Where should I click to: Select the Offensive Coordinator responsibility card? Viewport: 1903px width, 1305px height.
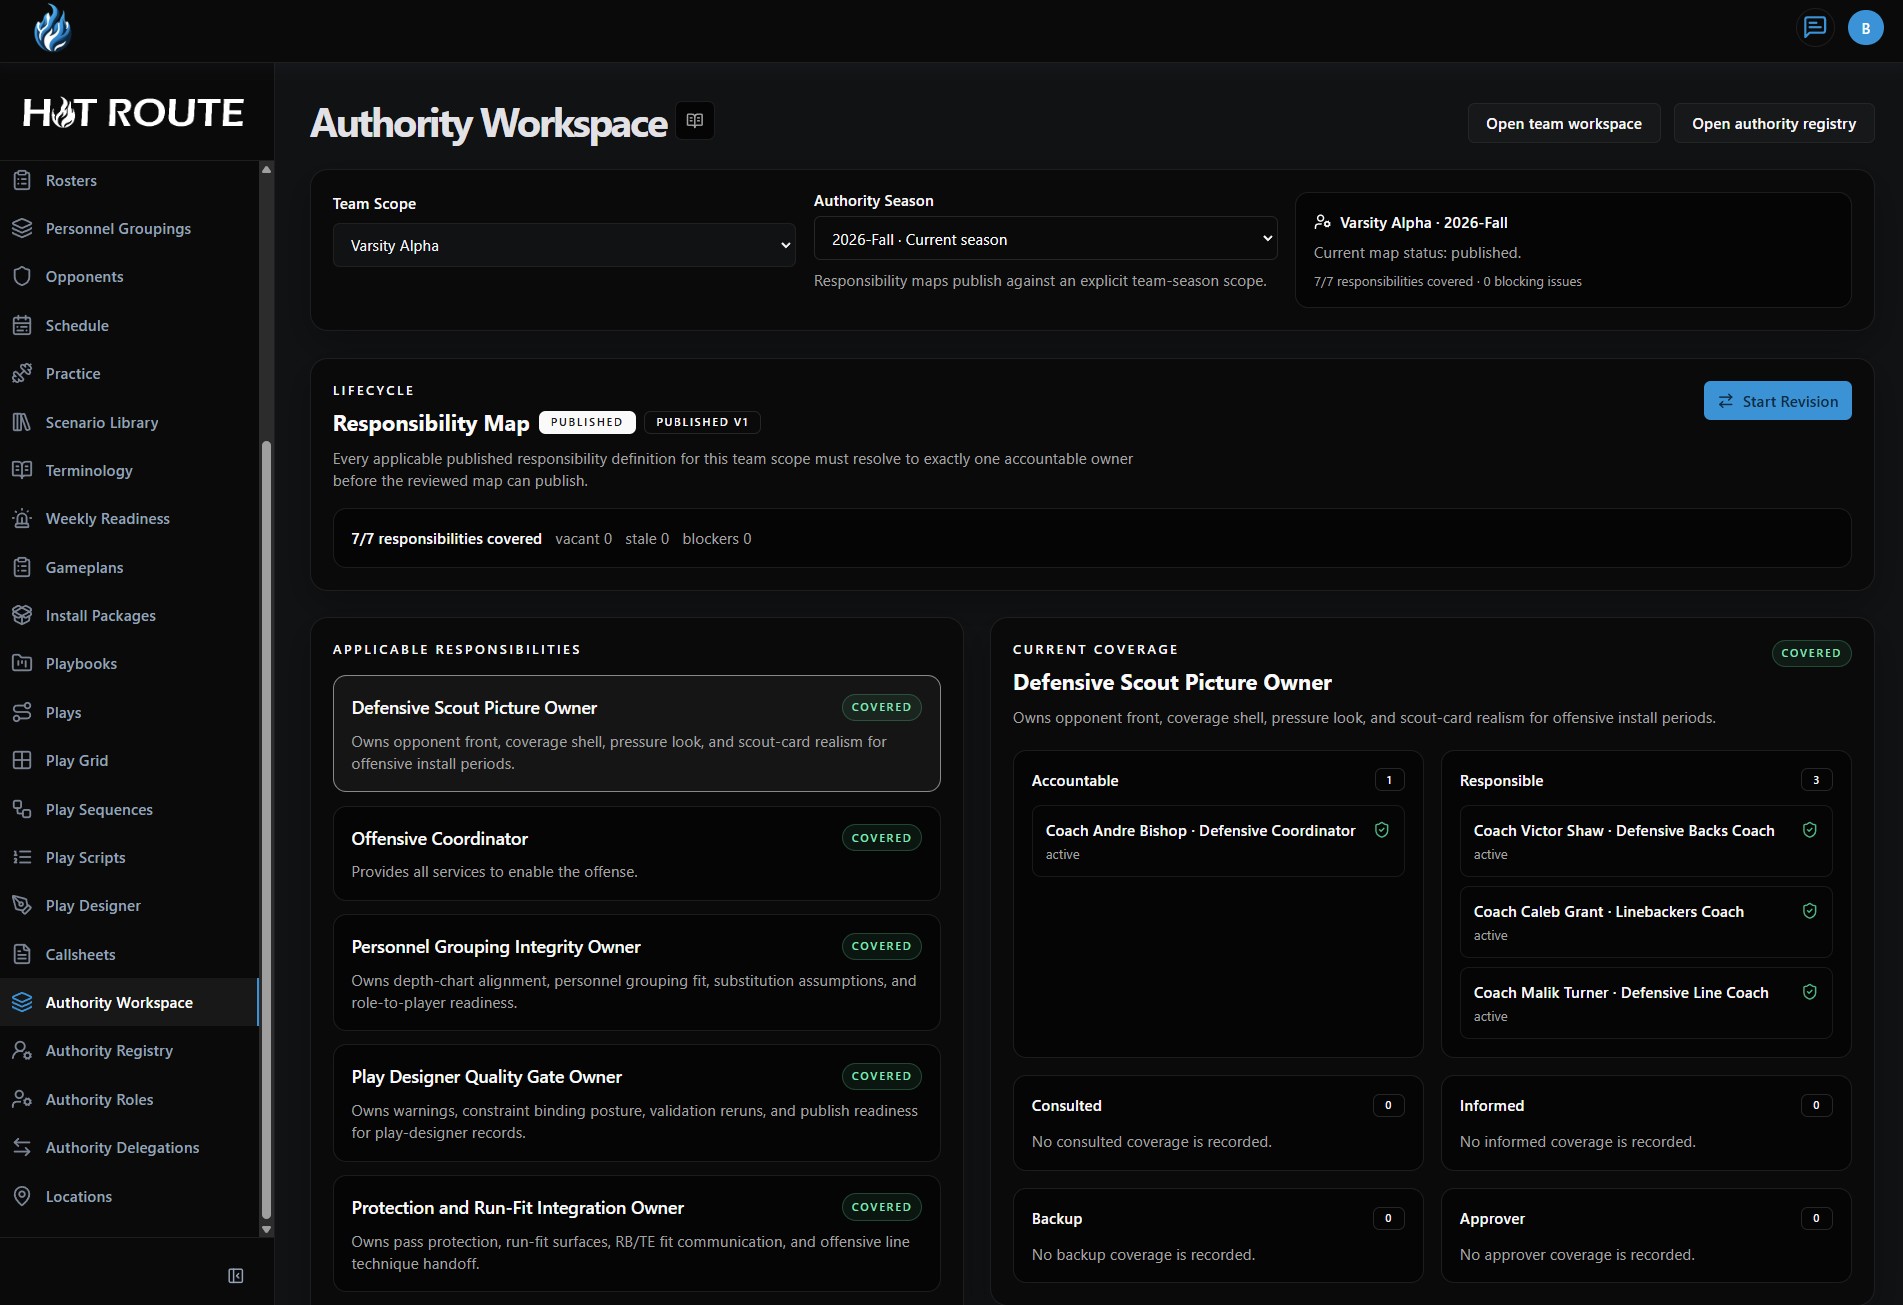(636, 853)
